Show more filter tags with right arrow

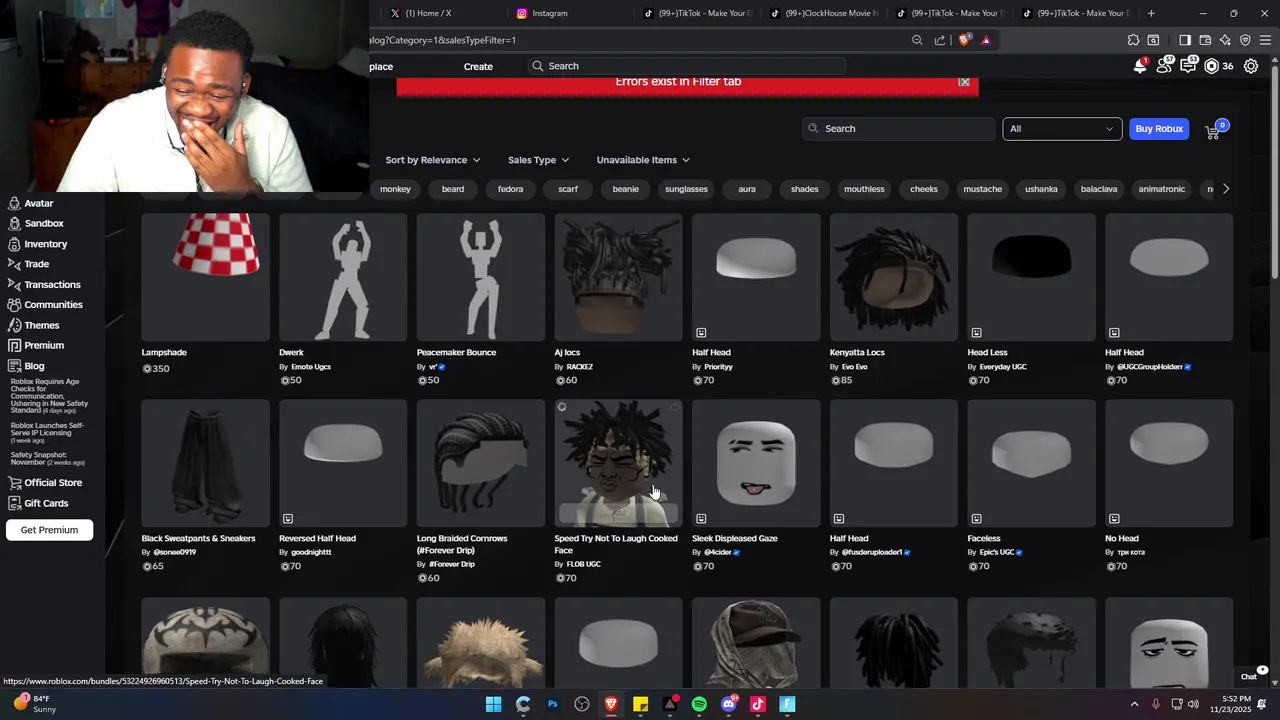click(1226, 189)
